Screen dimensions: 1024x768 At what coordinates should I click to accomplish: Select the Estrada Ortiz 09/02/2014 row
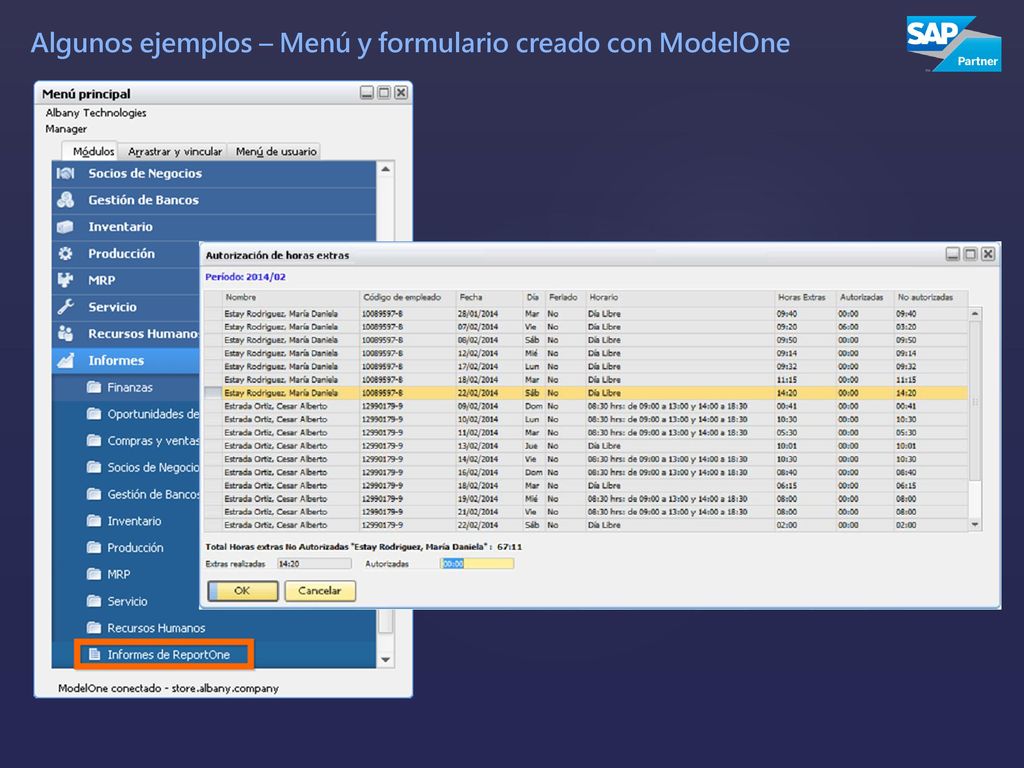point(586,406)
